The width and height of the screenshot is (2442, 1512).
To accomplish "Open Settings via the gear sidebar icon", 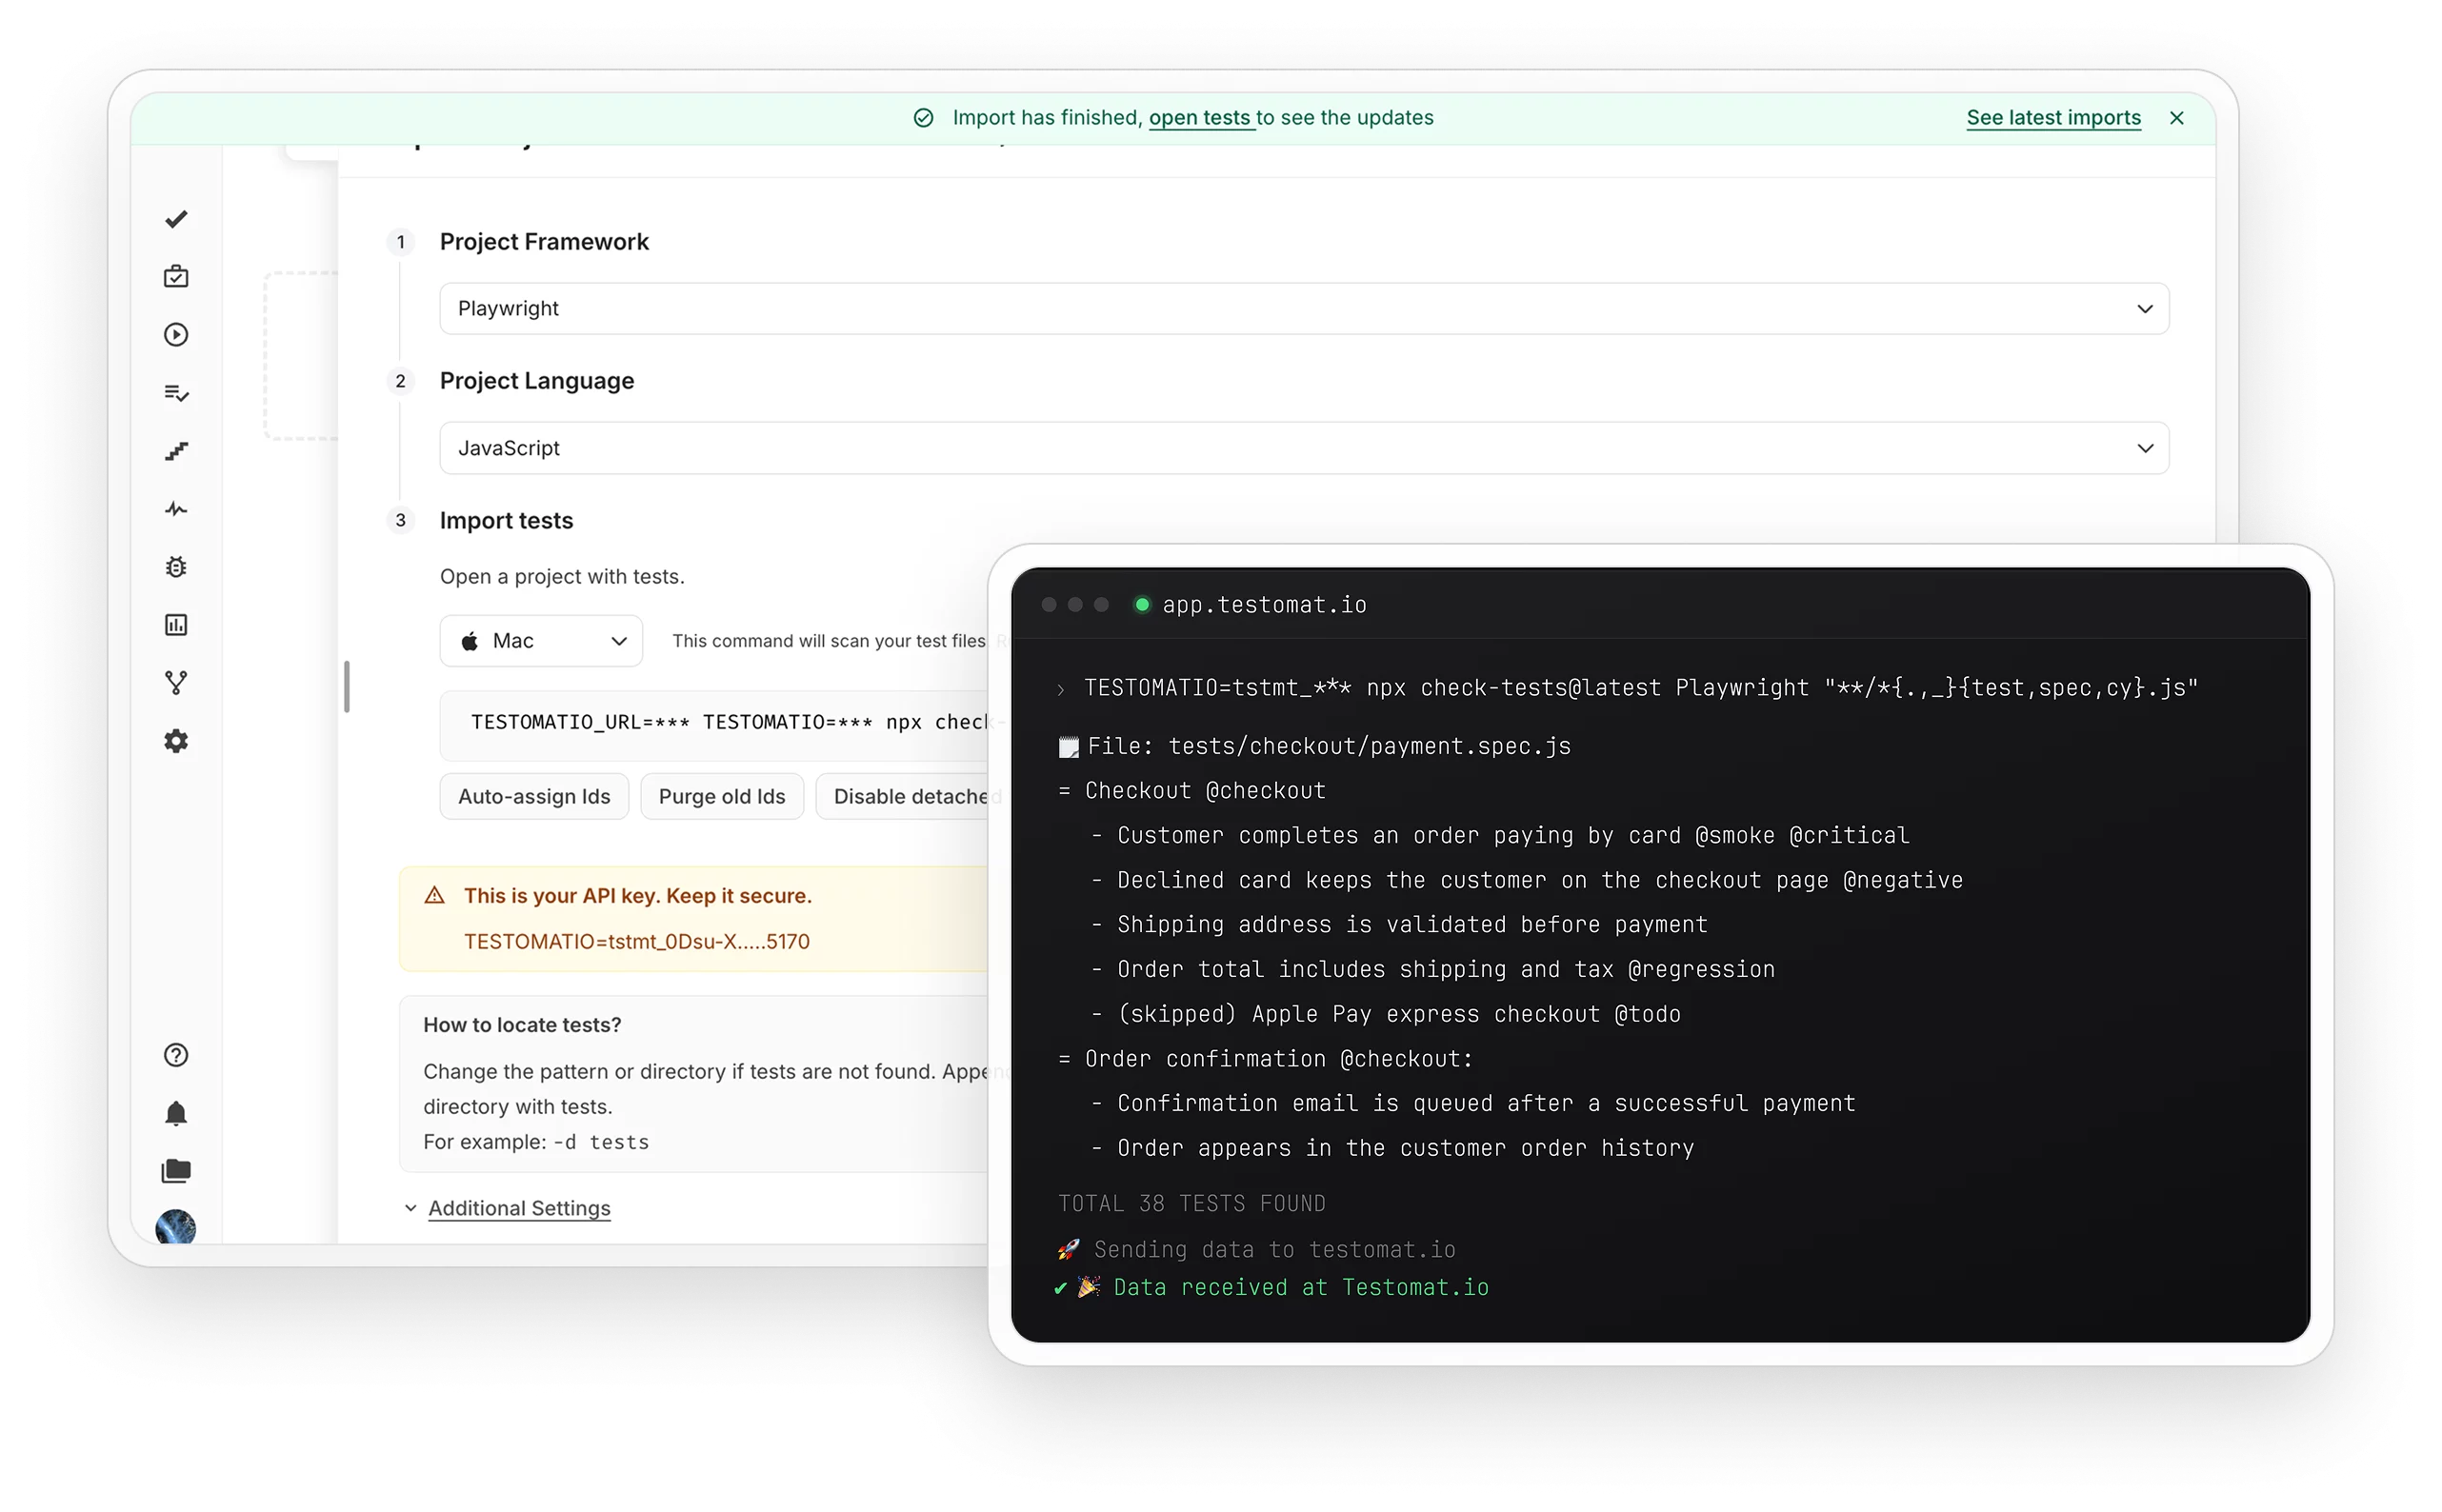I will coord(176,741).
